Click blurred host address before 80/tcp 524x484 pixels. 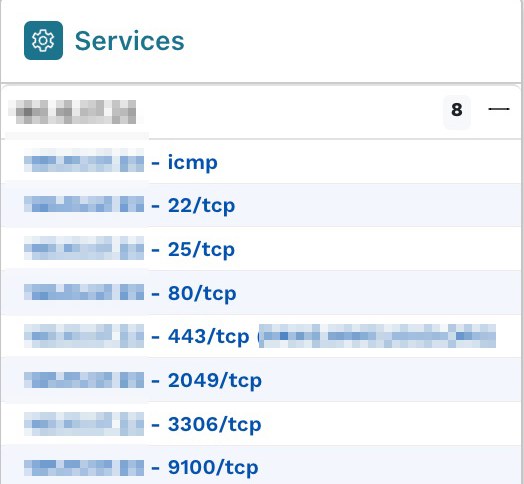[84, 292]
